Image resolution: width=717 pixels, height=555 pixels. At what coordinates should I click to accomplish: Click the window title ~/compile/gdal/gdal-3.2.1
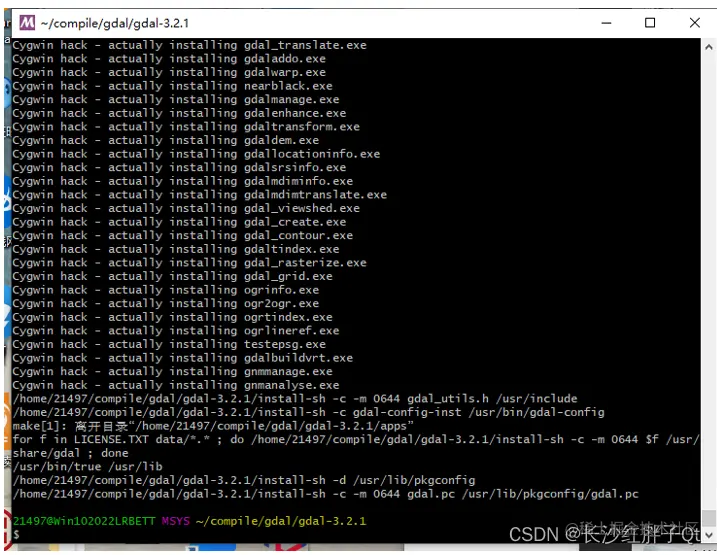point(114,23)
